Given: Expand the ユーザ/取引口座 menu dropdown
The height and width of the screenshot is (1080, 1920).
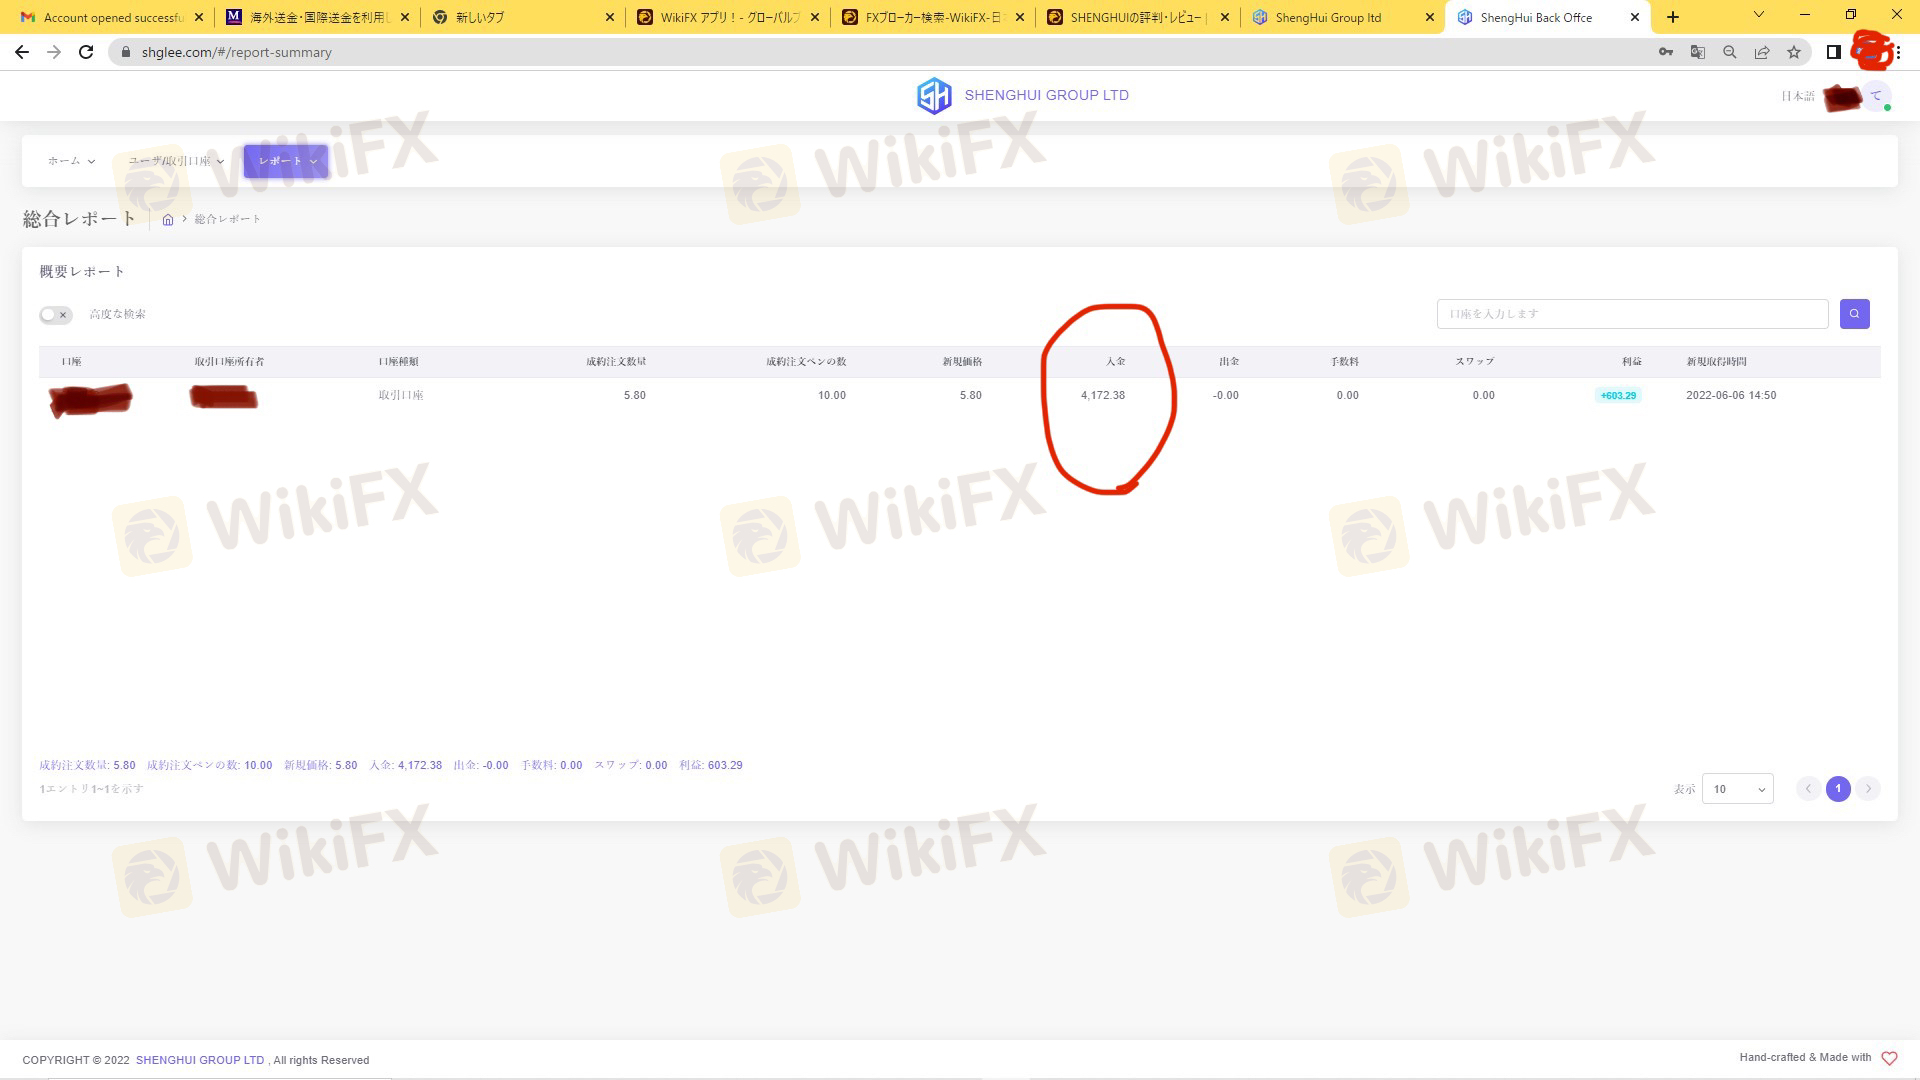Looking at the screenshot, I should pyautogui.click(x=176, y=161).
